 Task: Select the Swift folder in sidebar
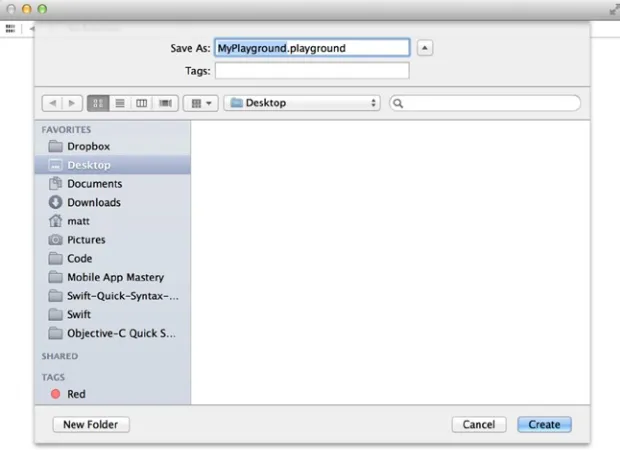[113, 314]
